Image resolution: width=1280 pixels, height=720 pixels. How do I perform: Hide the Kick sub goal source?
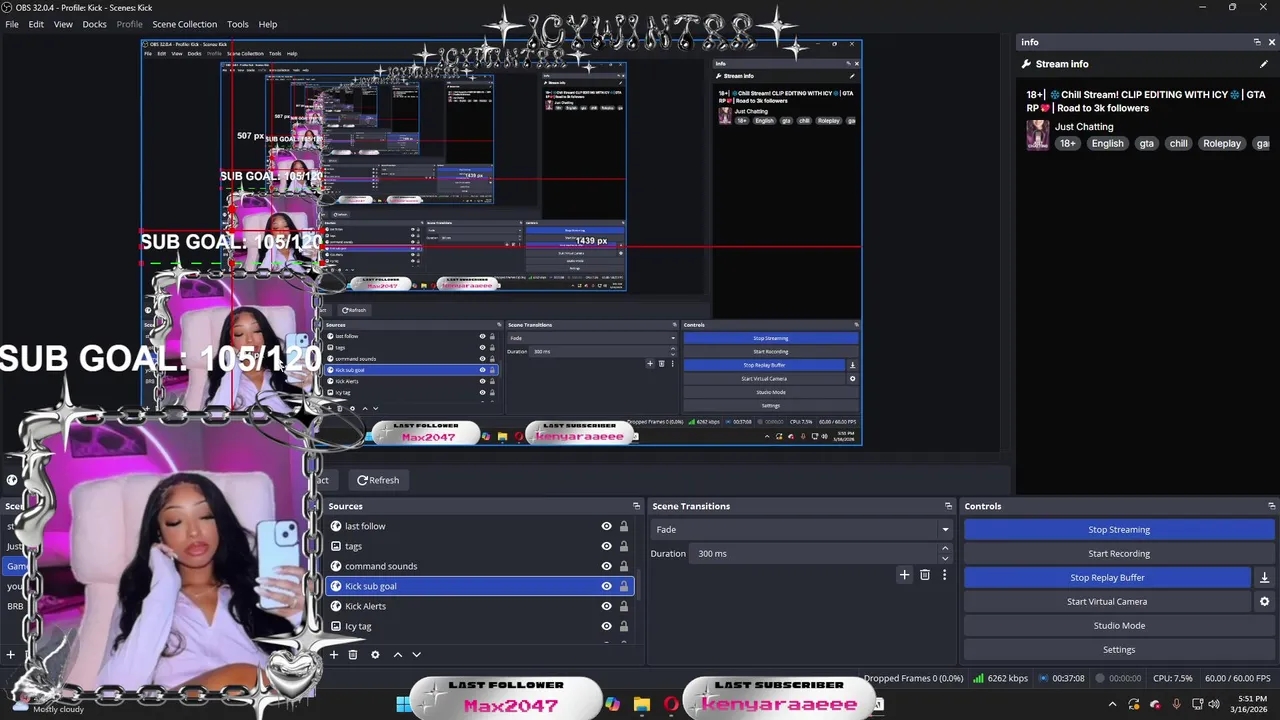(x=606, y=586)
